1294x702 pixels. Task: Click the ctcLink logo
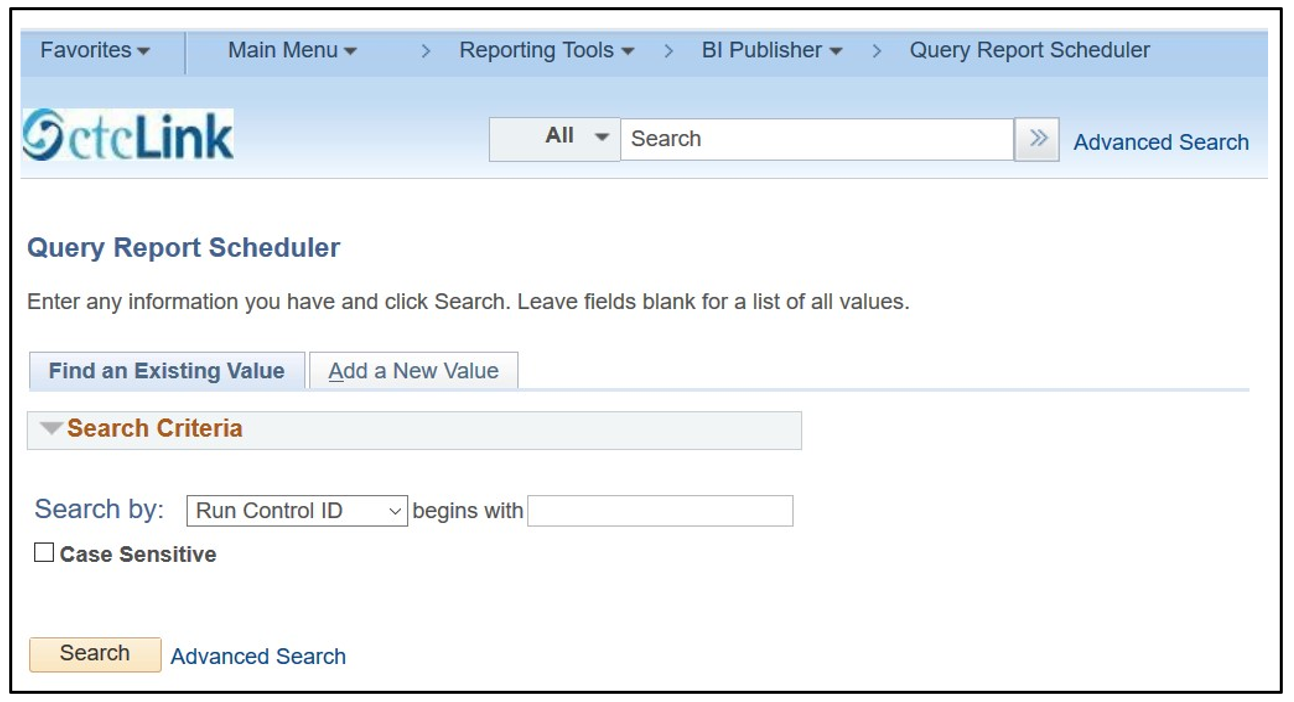click(128, 135)
